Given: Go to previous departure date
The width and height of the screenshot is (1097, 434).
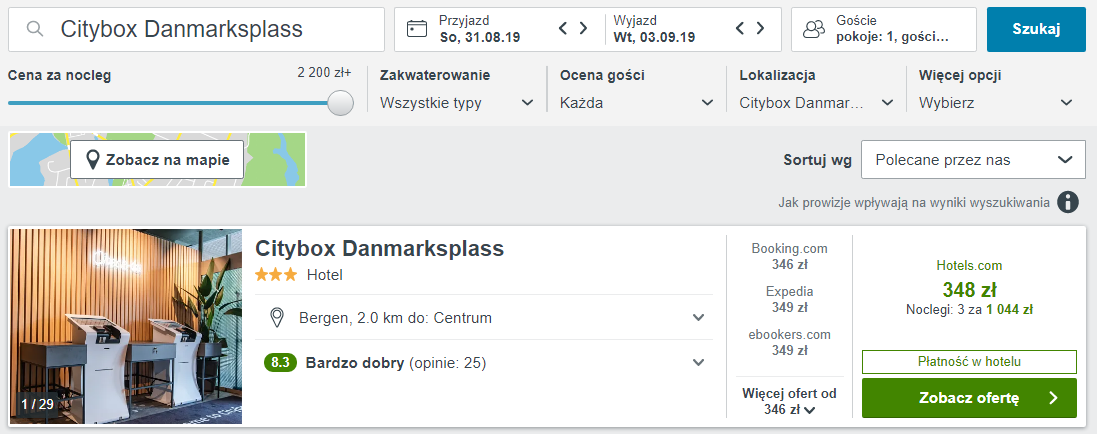Looking at the screenshot, I should (740, 29).
